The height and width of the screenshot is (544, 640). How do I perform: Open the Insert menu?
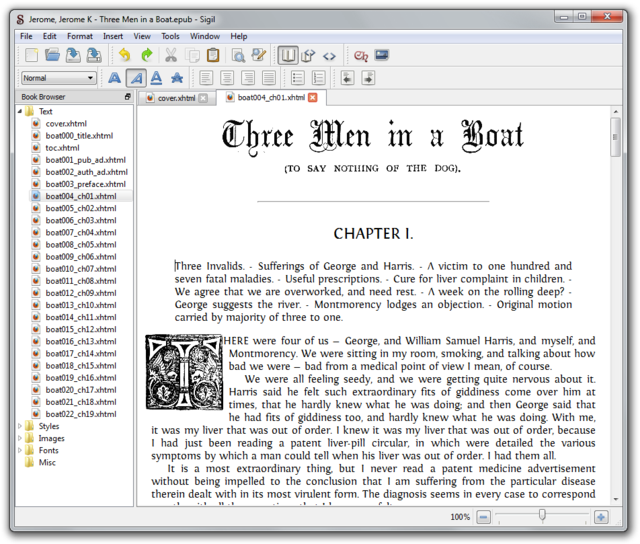[113, 36]
